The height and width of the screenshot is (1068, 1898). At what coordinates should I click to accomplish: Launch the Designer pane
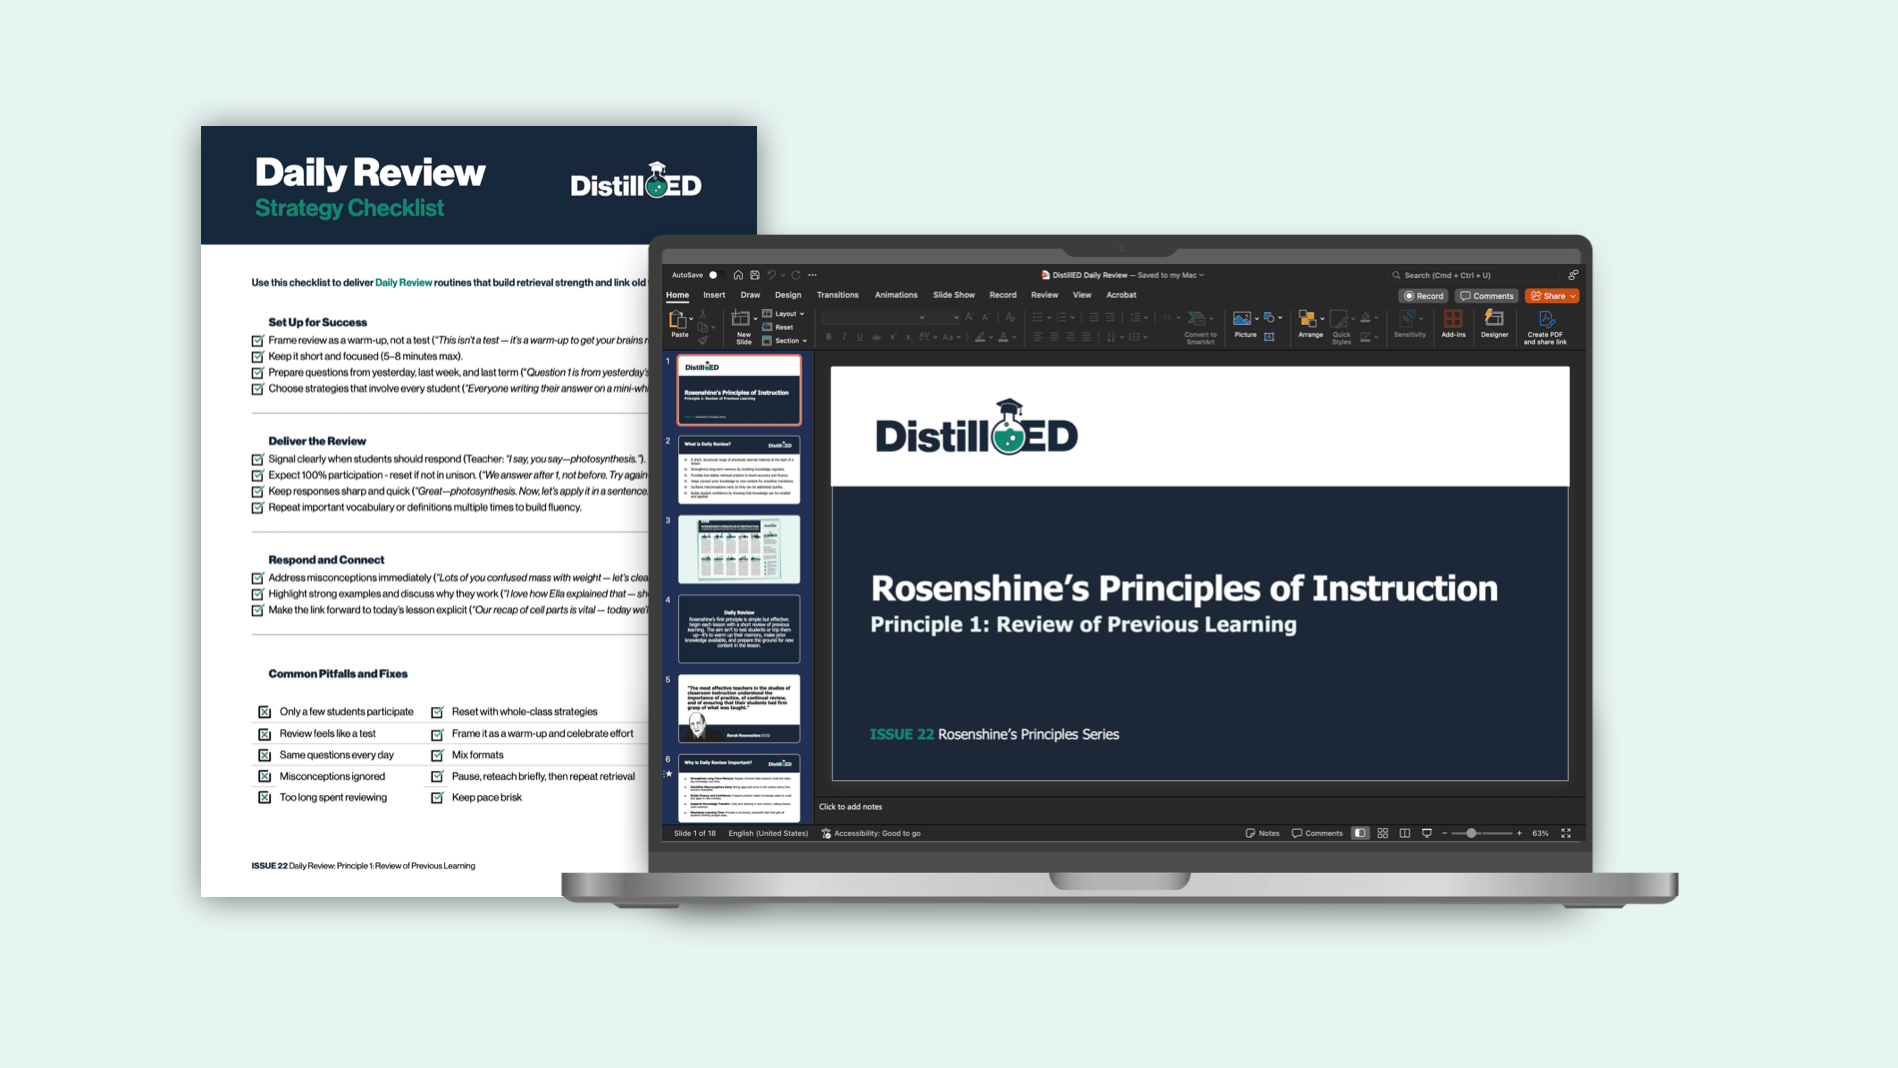tap(1494, 324)
